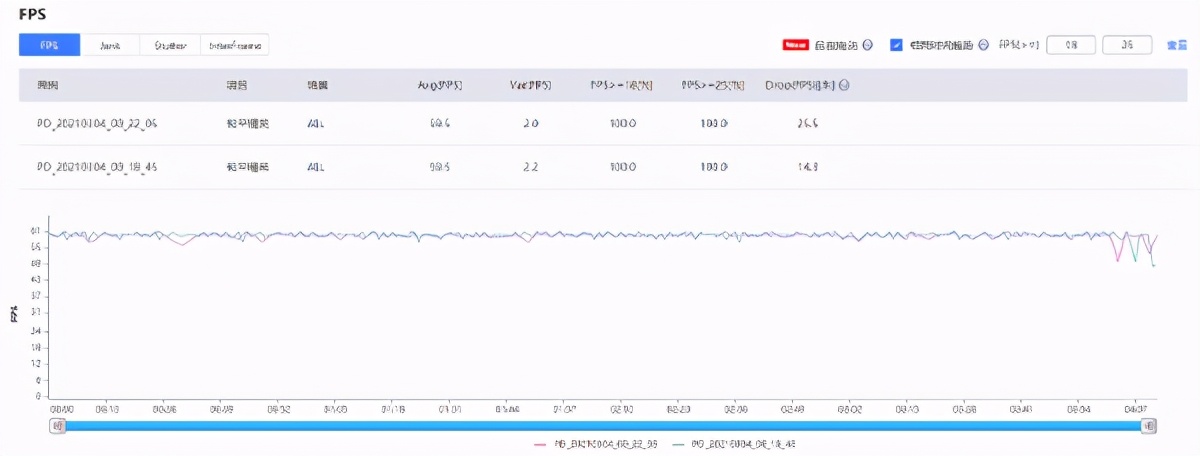Viewport: 1200px width, 456px height.
Task: Open the record ending in 09_18_46
Action: coord(97,167)
